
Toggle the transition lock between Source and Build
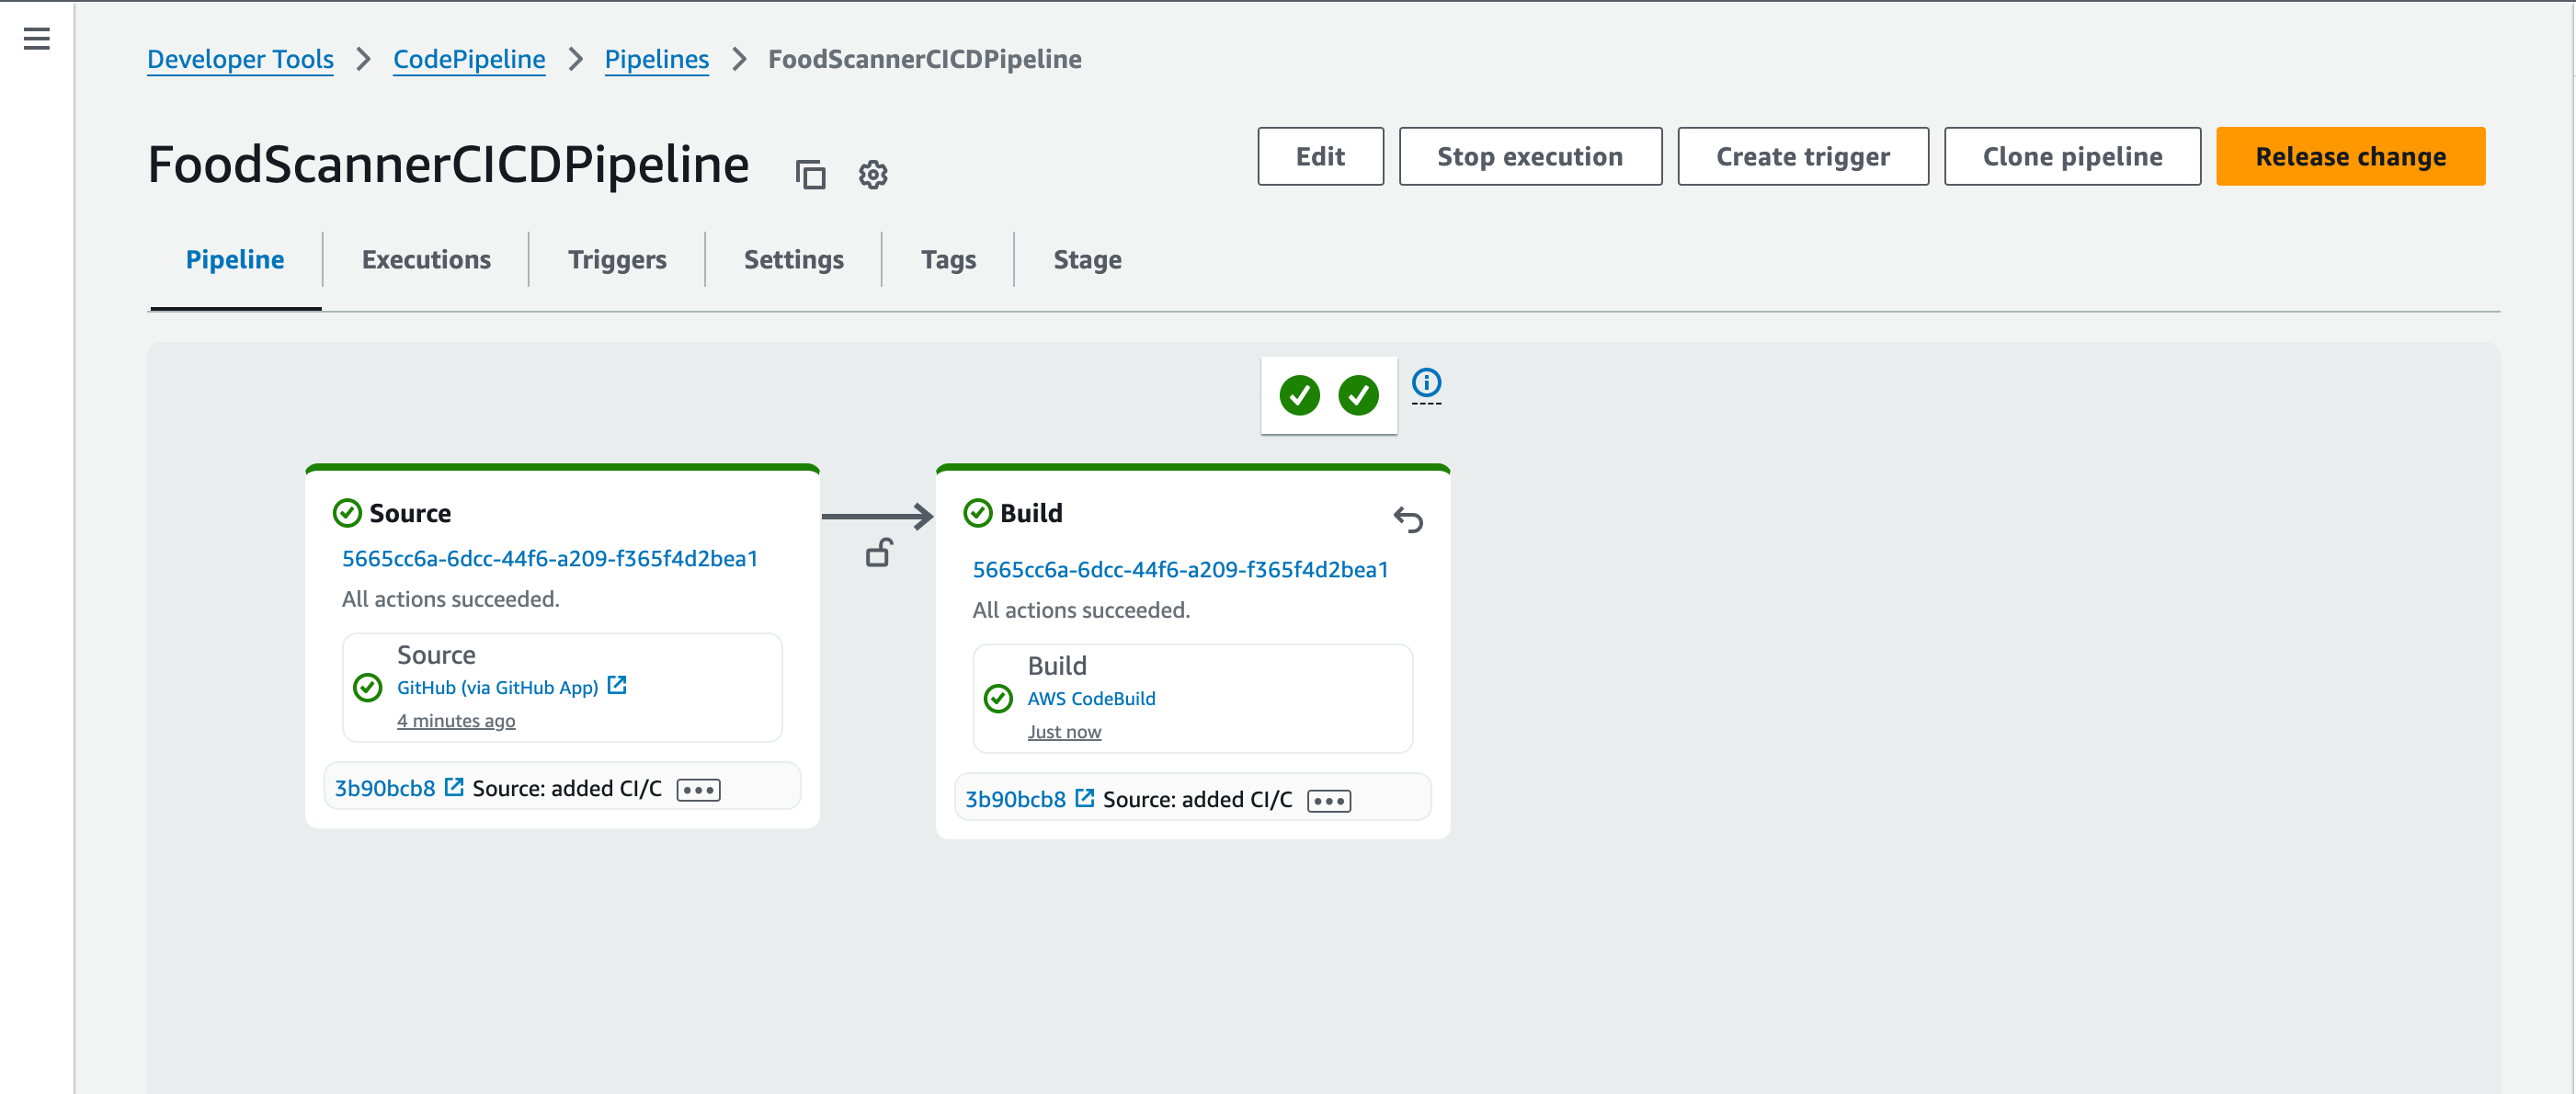coord(879,553)
